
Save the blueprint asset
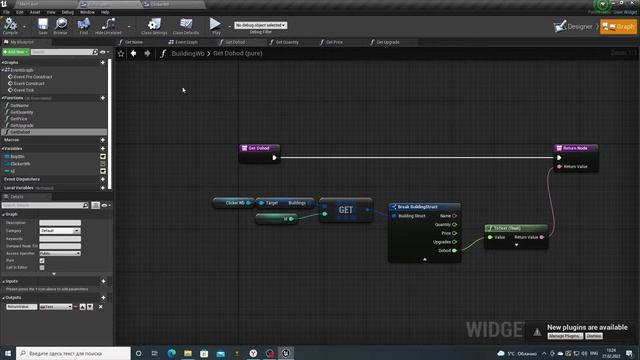point(43,26)
